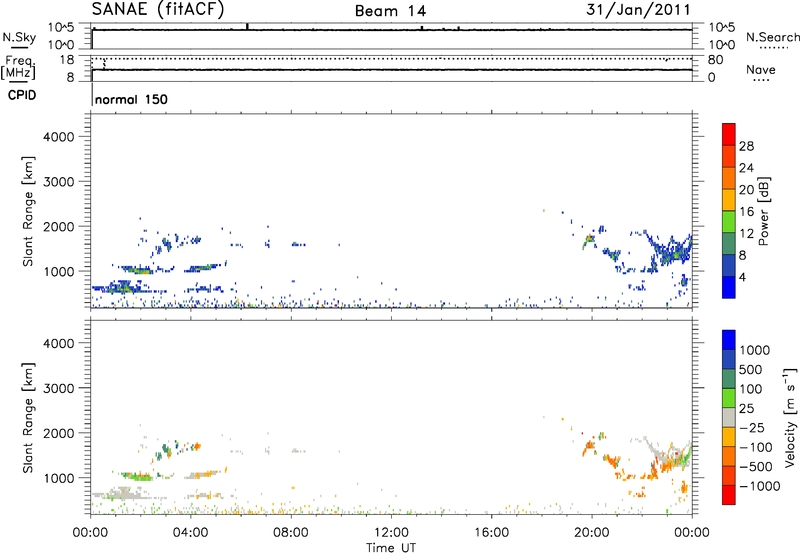Click the -1000 velocity colorbar tick
The width and height of the screenshot is (800, 554).
pyautogui.click(x=760, y=486)
